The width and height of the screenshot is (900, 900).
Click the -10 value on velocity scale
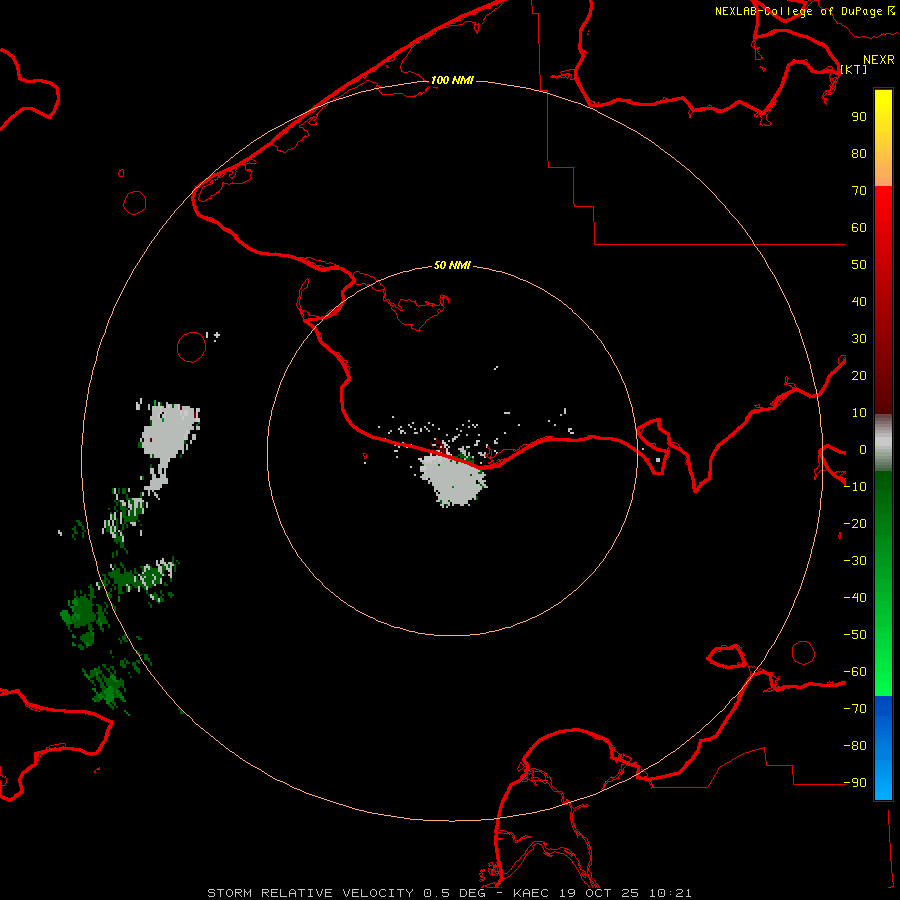(x=855, y=487)
